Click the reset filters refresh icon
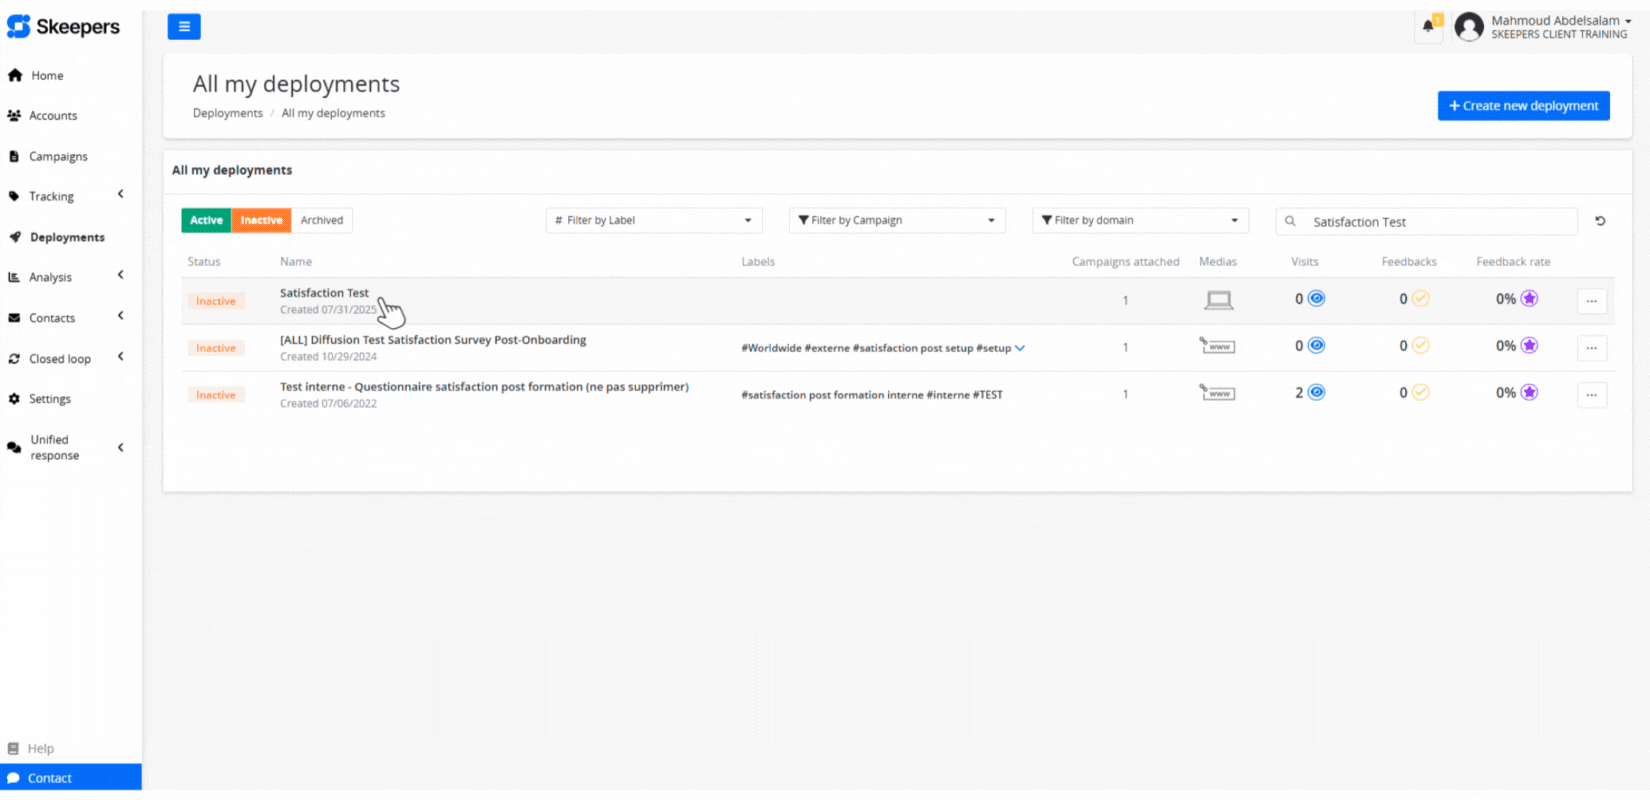Image resolution: width=1650 pixels, height=800 pixels. (x=1600, y=221)
